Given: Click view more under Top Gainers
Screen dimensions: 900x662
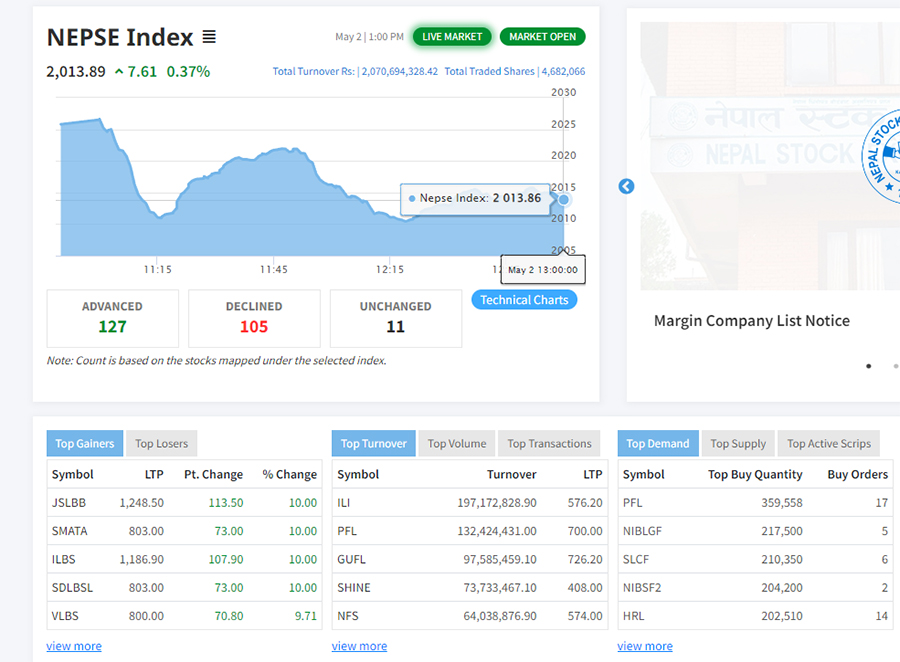Looking at the screenshot, I should [x=74, y=646].
